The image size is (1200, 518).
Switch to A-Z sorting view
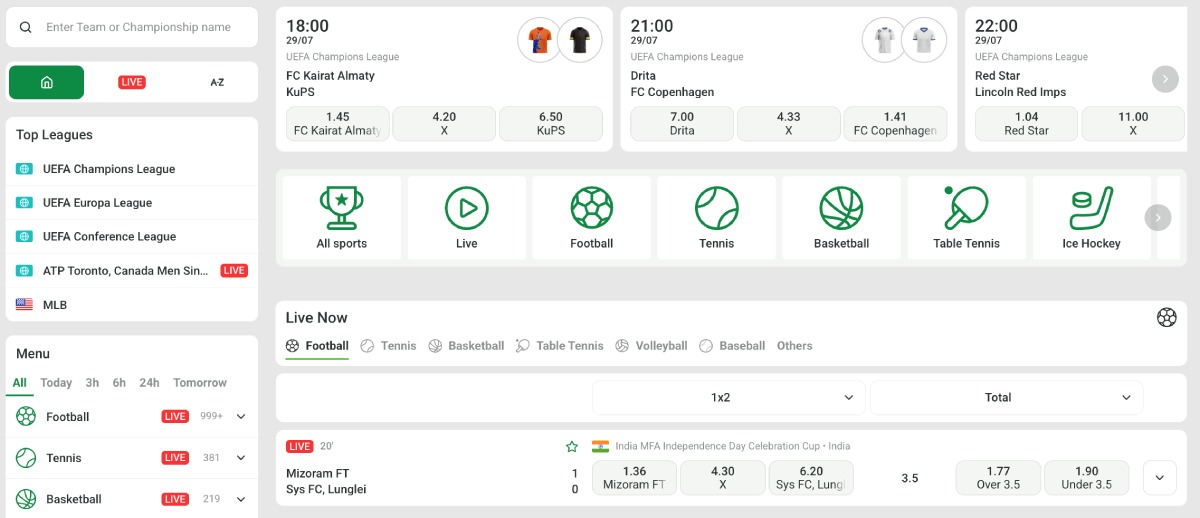pyautogui.click(x=217, y=82)
